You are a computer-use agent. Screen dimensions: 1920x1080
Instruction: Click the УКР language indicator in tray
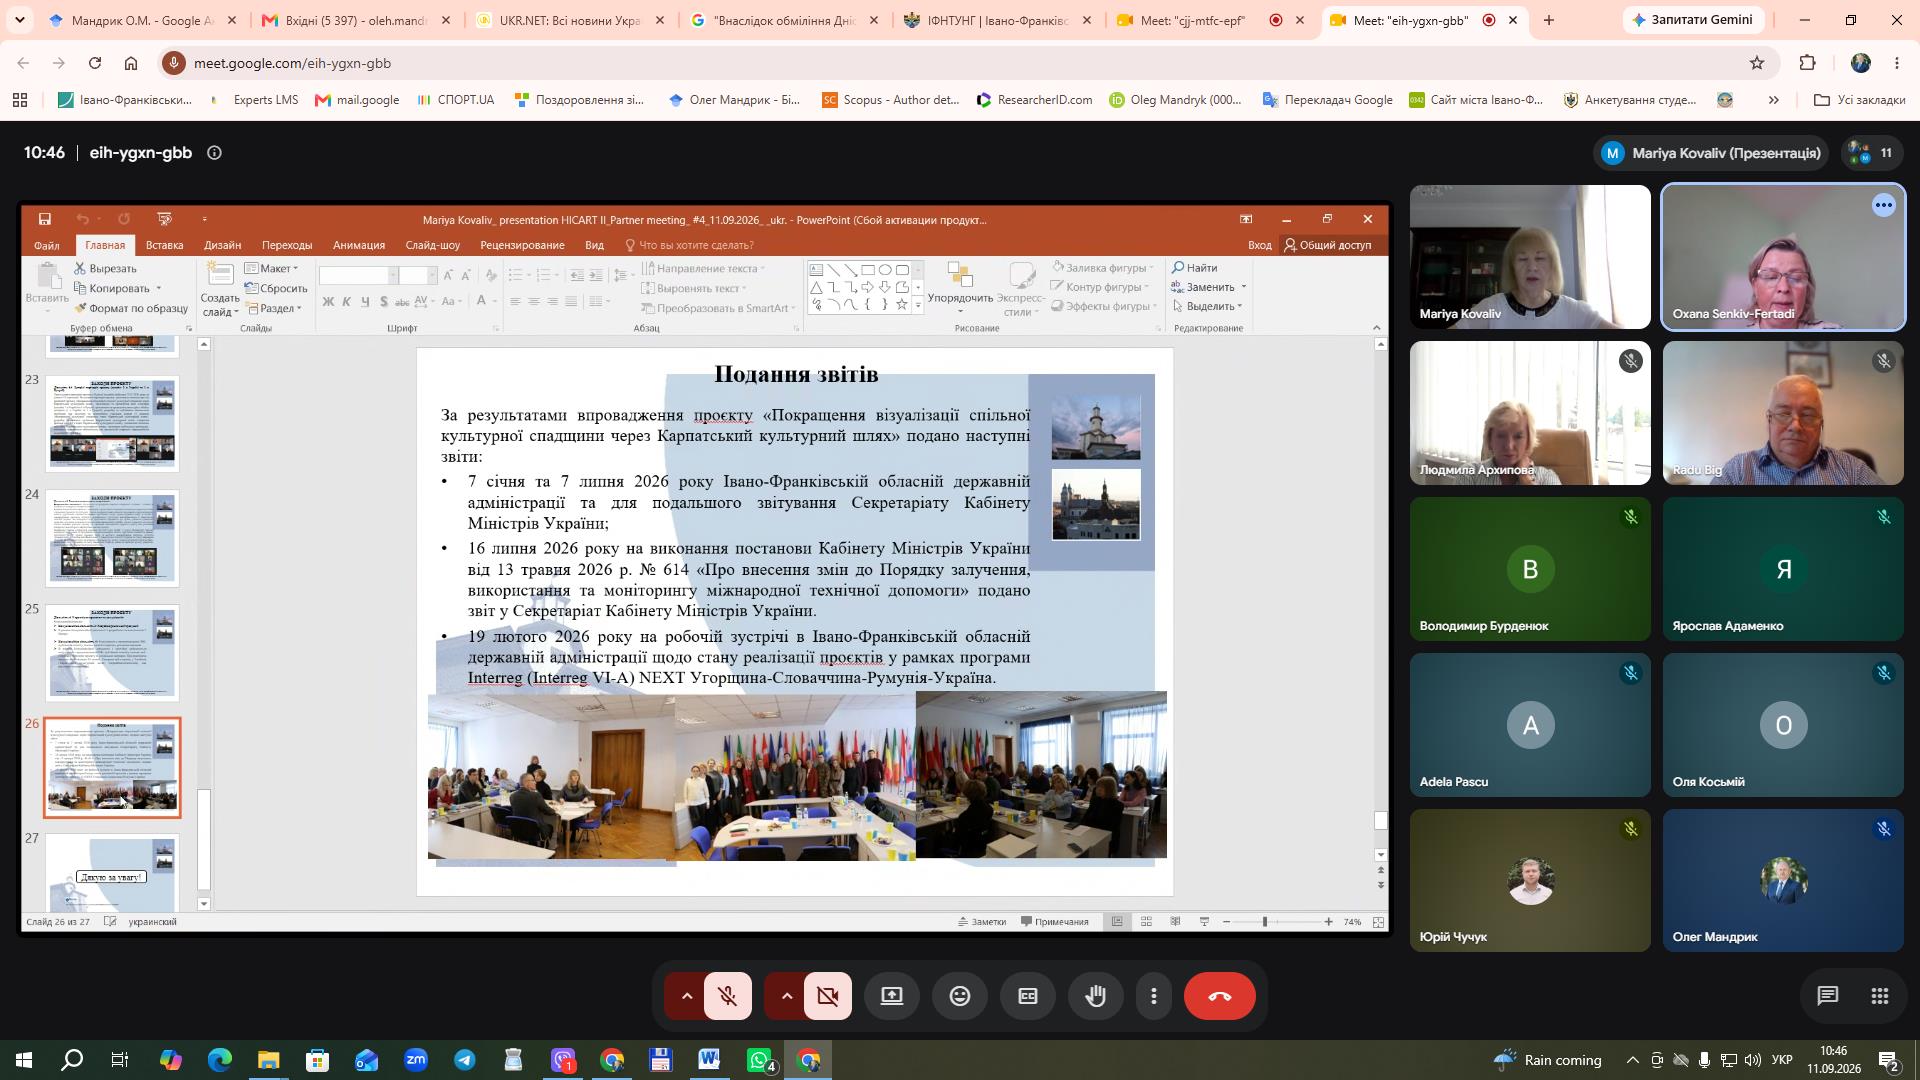point(1781,1060)
